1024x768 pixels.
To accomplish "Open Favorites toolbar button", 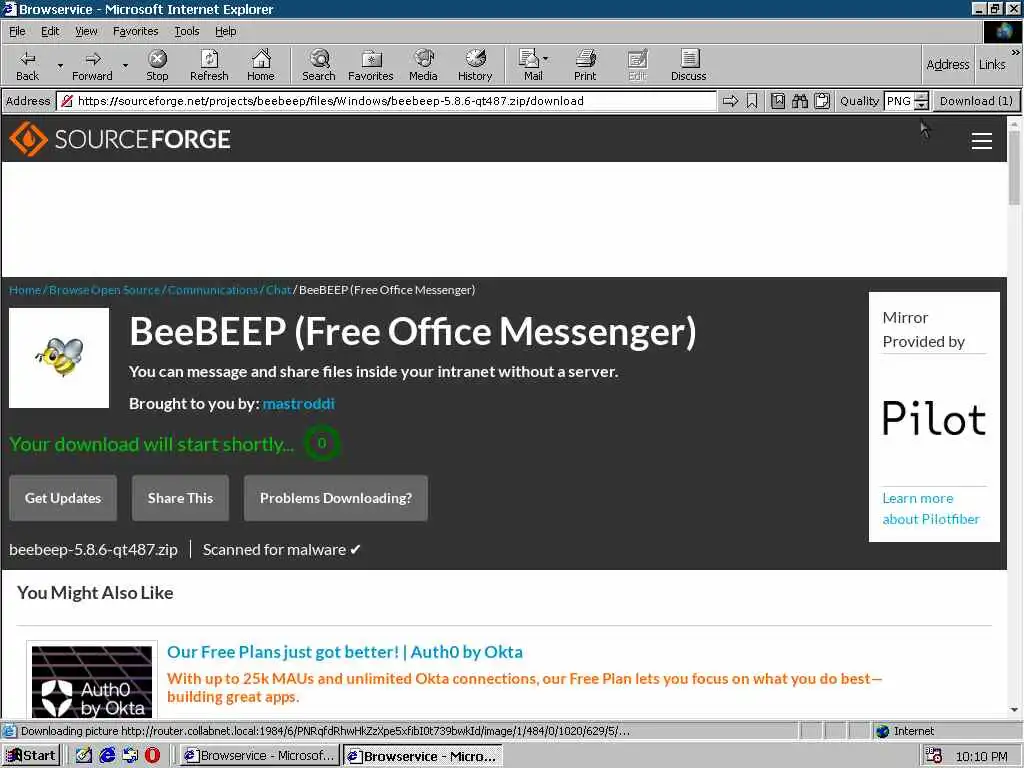I will tap(371, 65).
